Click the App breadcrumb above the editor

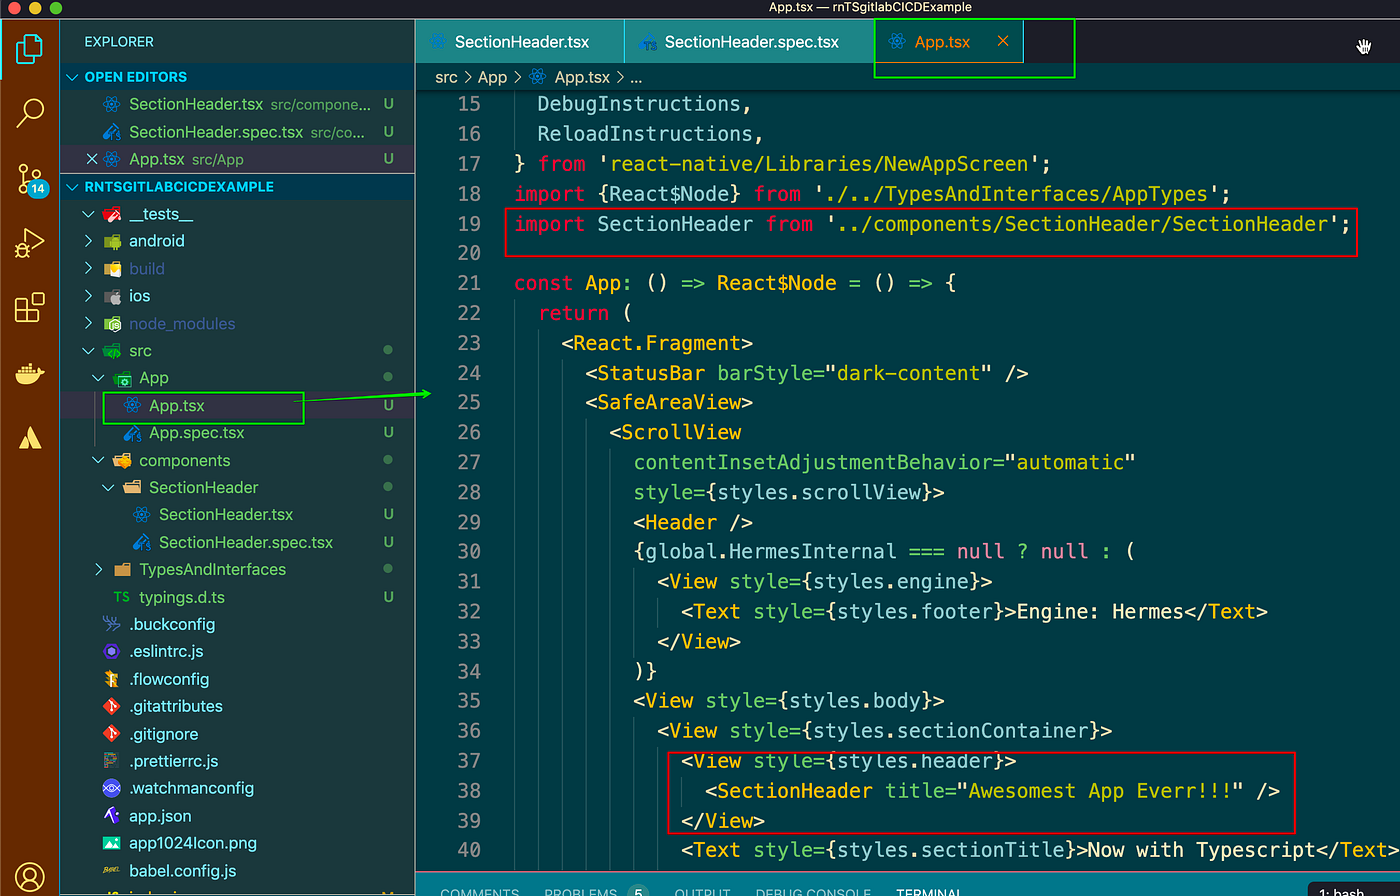tap(492, 76)
